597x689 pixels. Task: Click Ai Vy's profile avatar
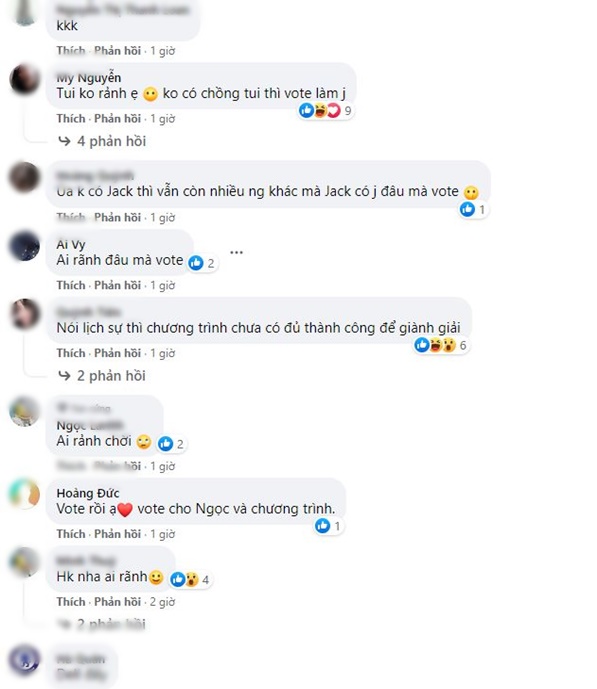point(25,246)
